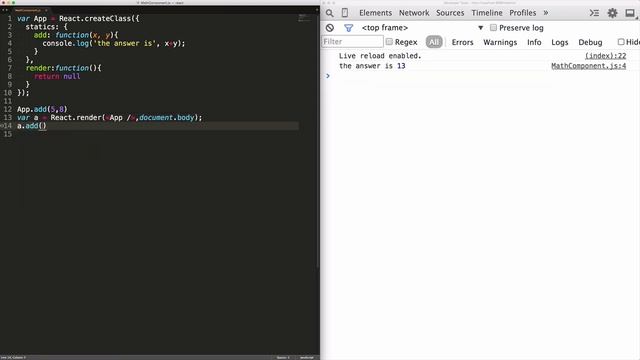Screen dimensions: 640x360
Task: Click the a.add() code line 14
Action: pos(32,126)
